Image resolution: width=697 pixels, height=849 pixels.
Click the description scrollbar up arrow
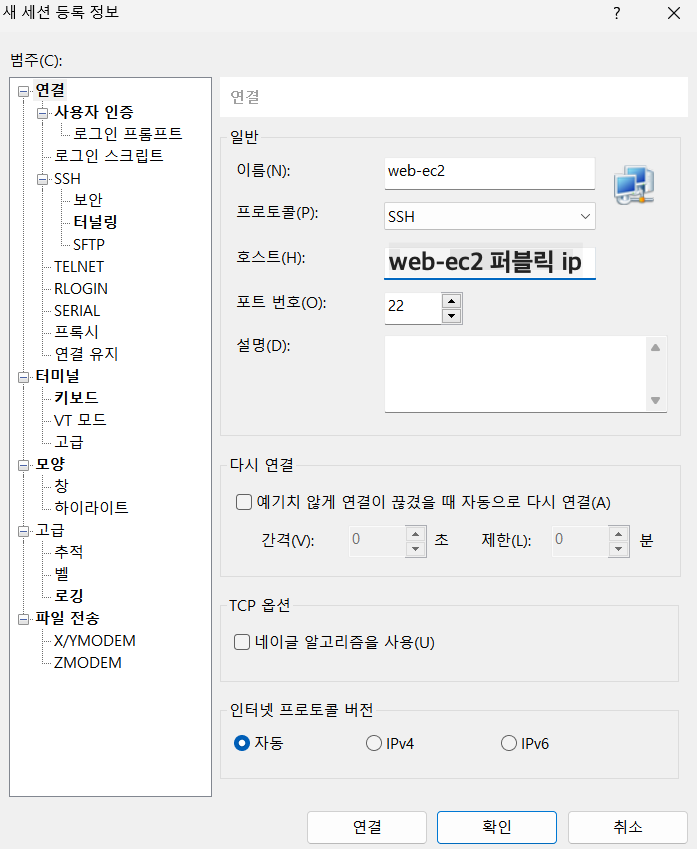point(655,348)
